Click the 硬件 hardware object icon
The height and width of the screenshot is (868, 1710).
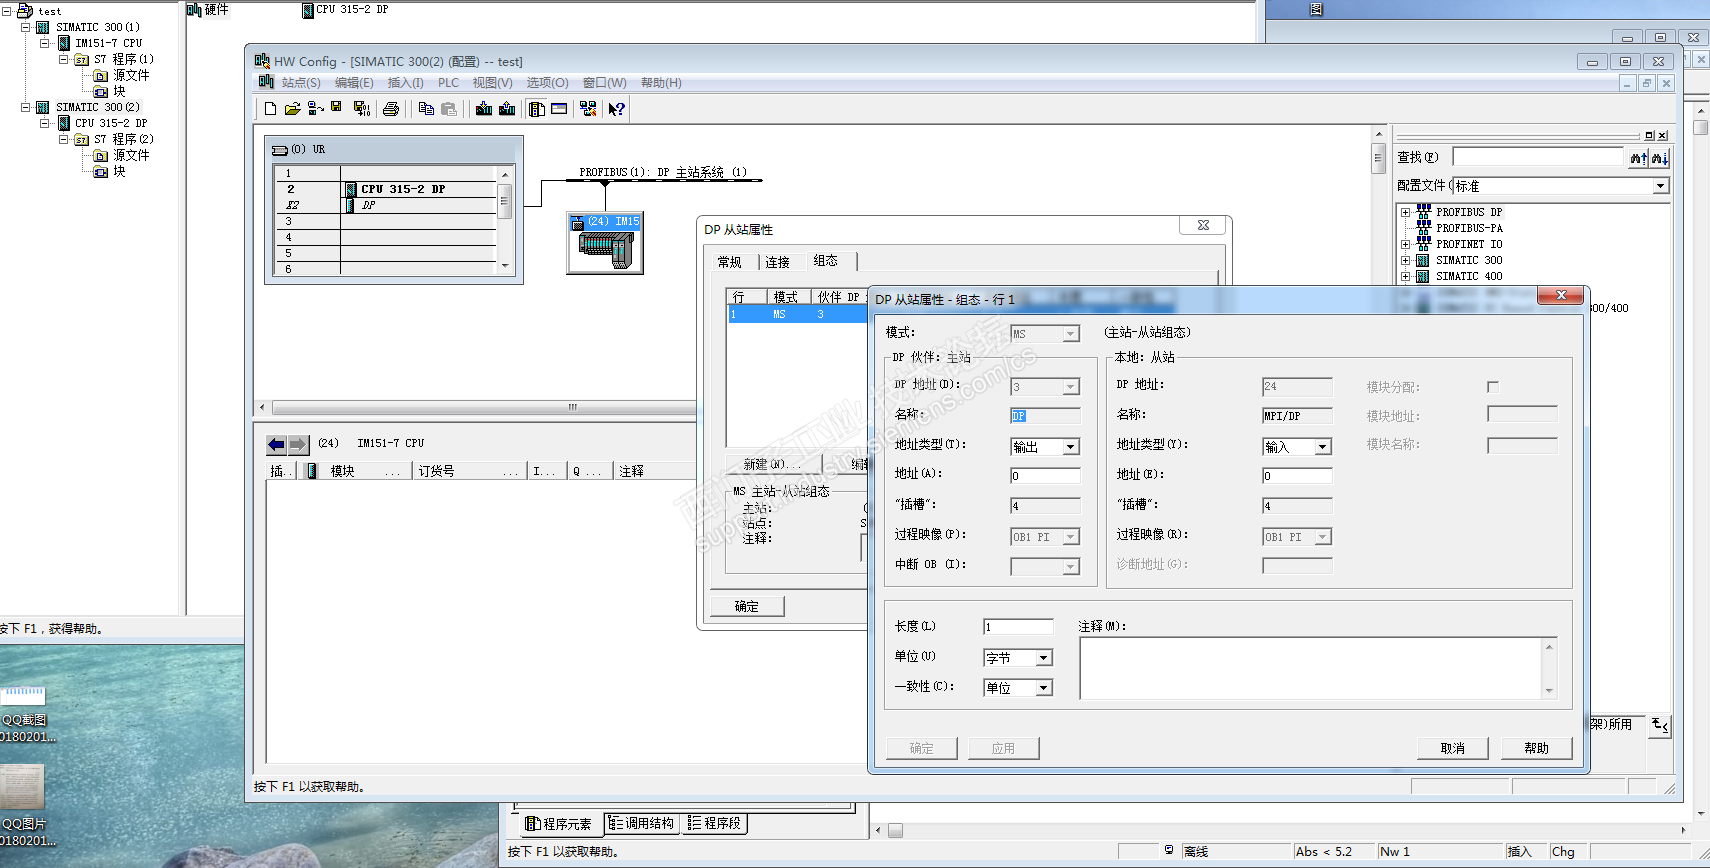[194, 10]
